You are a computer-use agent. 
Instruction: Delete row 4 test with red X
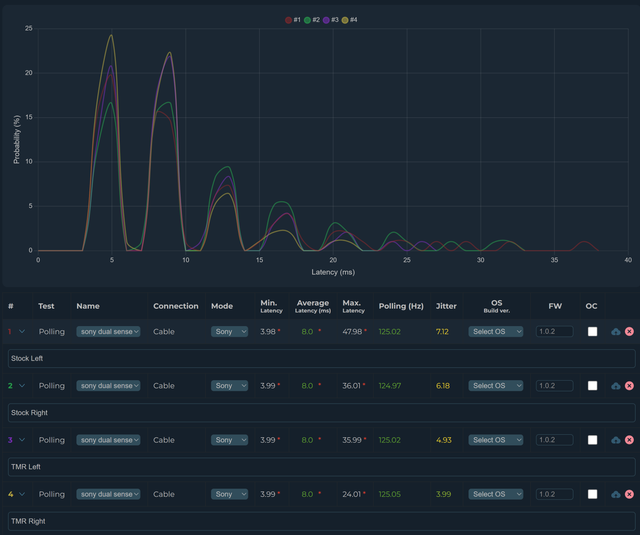[x=629, y=494]
